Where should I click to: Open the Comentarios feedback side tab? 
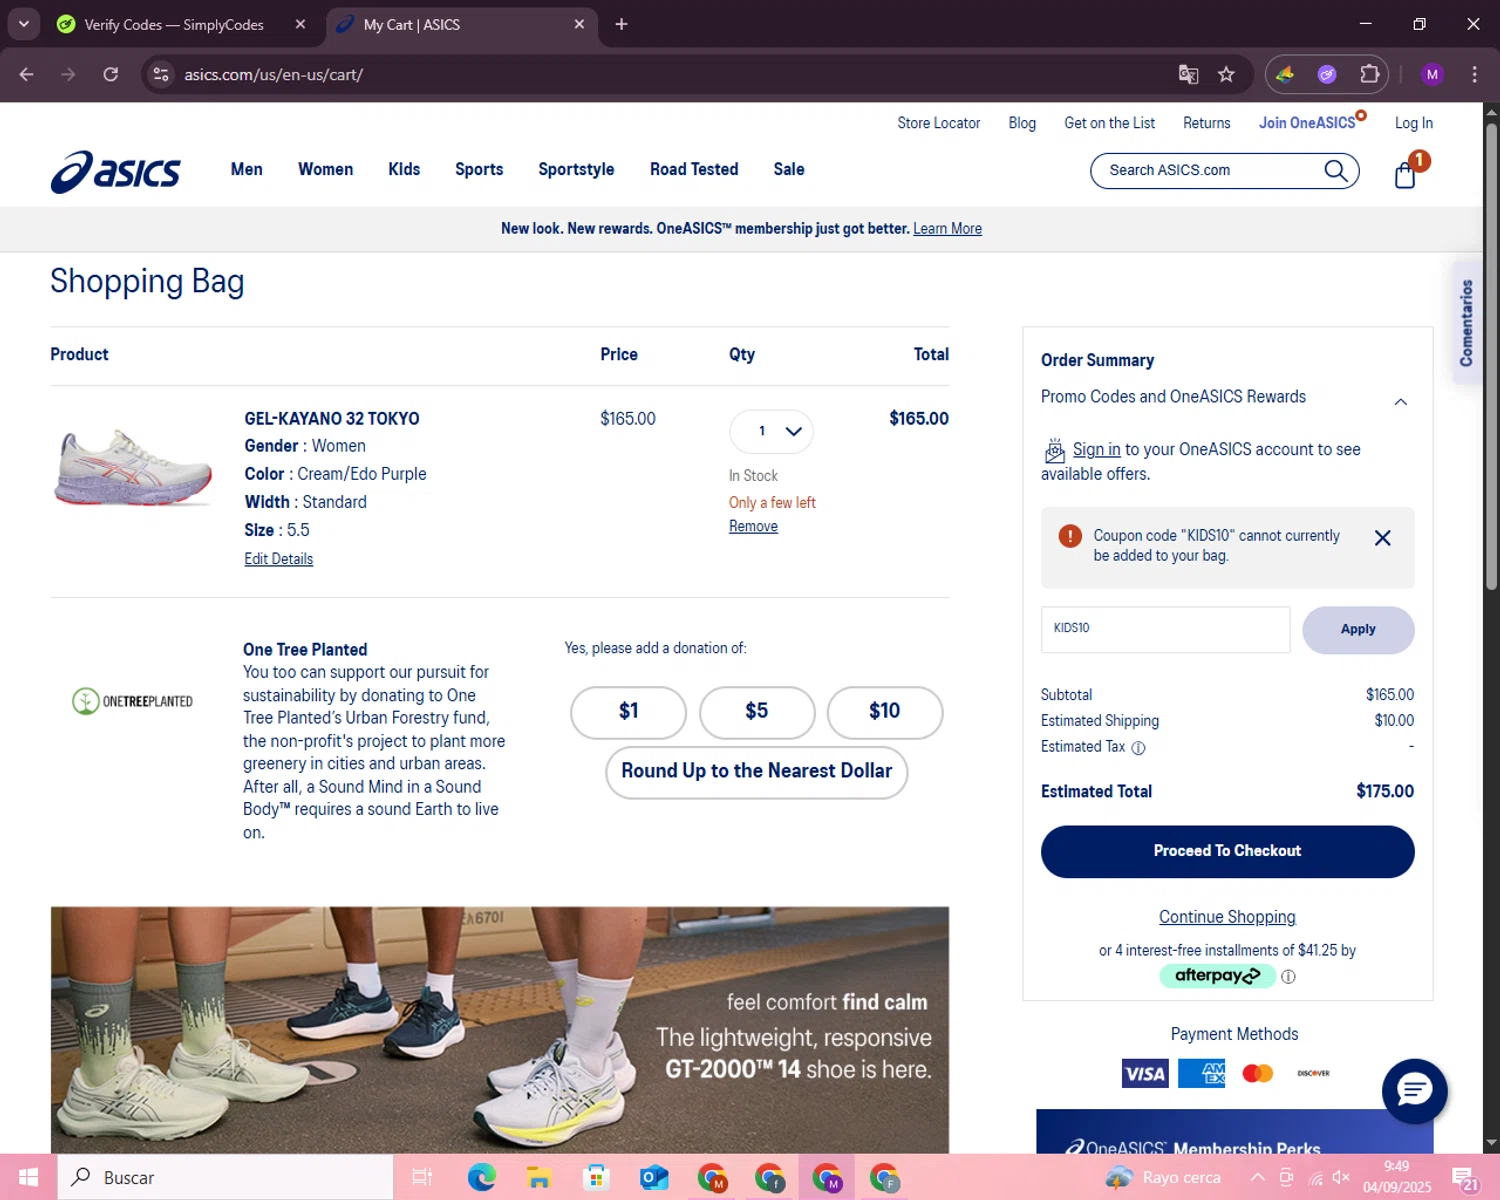pyautogui.click(x=1466, y=323)
